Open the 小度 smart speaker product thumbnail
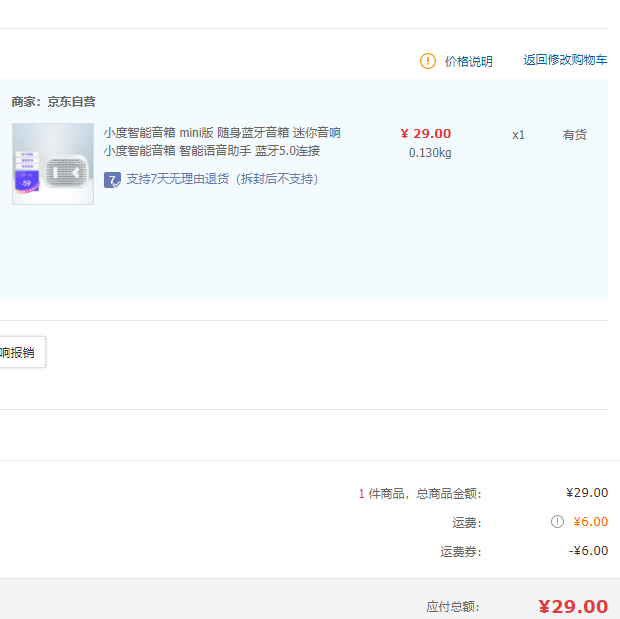 point(53,164)
